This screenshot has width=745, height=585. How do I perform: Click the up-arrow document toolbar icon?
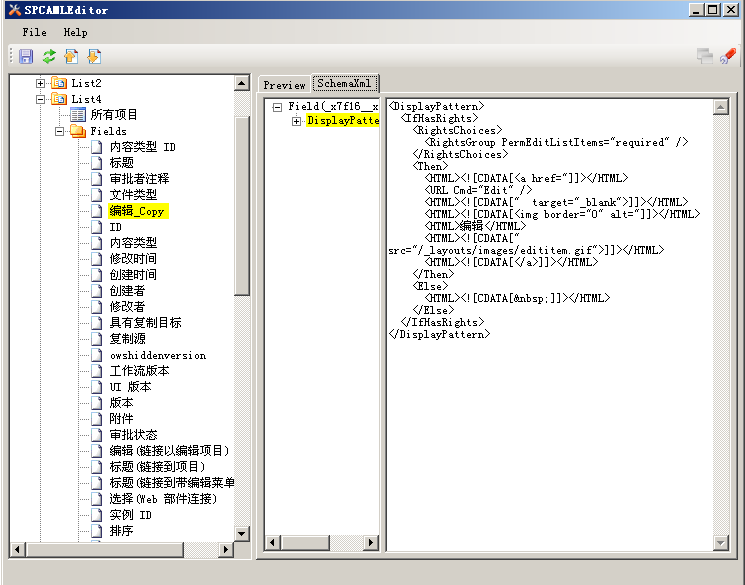[71, 57]
